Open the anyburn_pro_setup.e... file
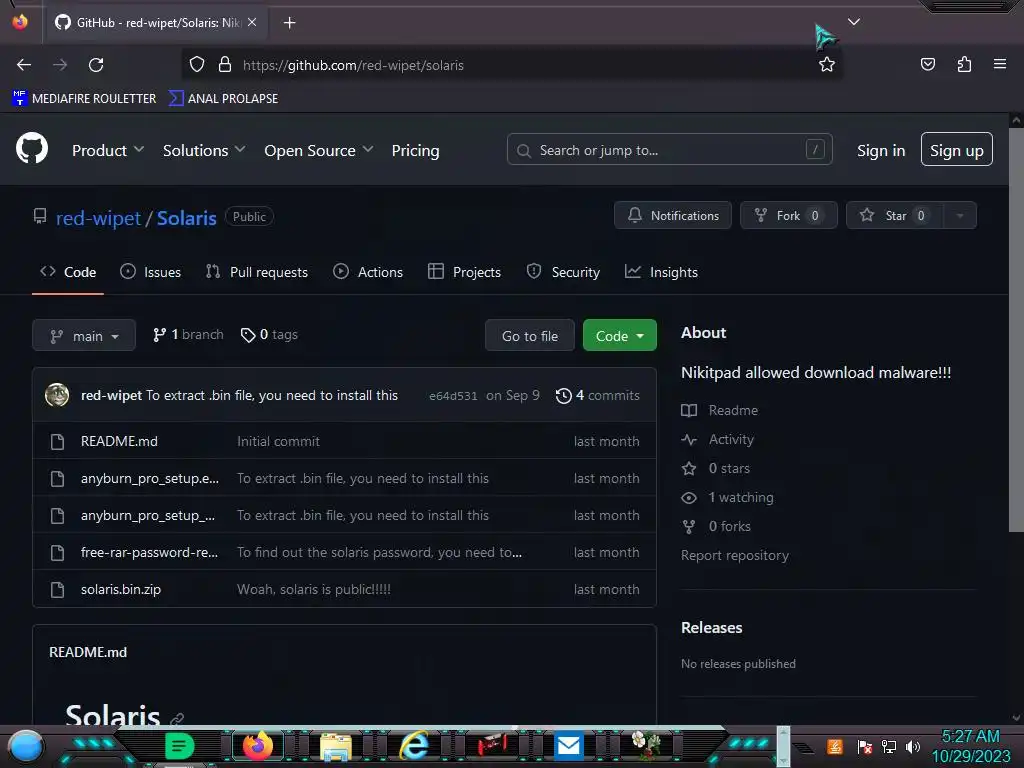The image size is (1024, 768). [150, 478]
